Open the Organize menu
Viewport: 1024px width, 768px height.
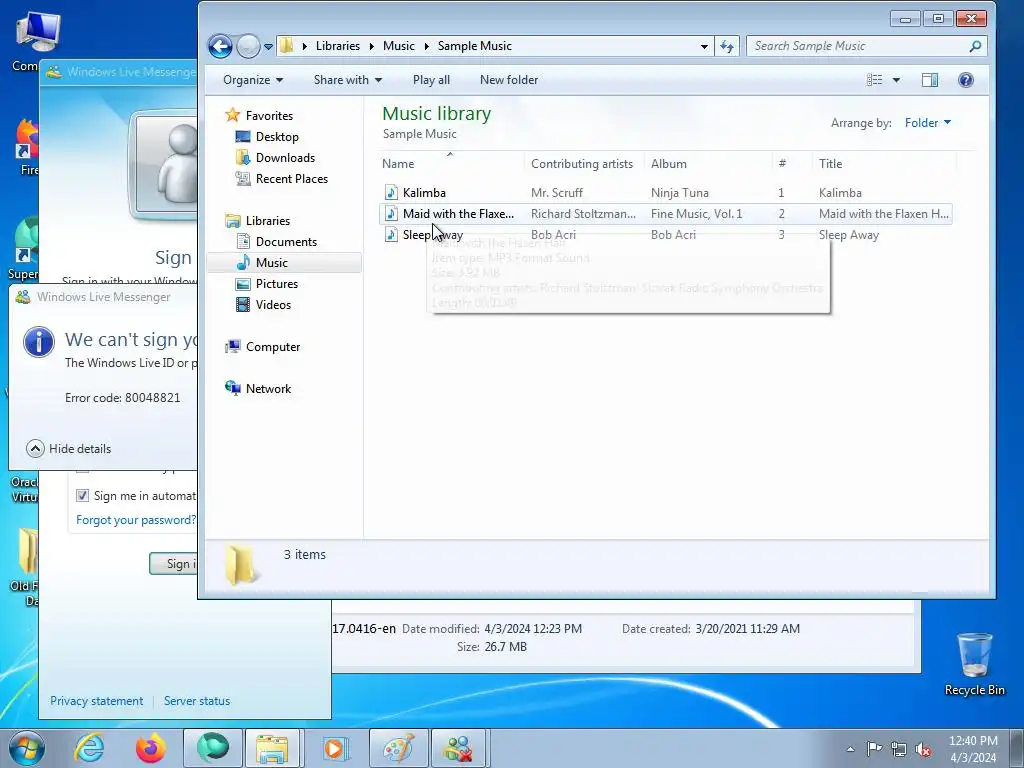[x=253, y=80]
